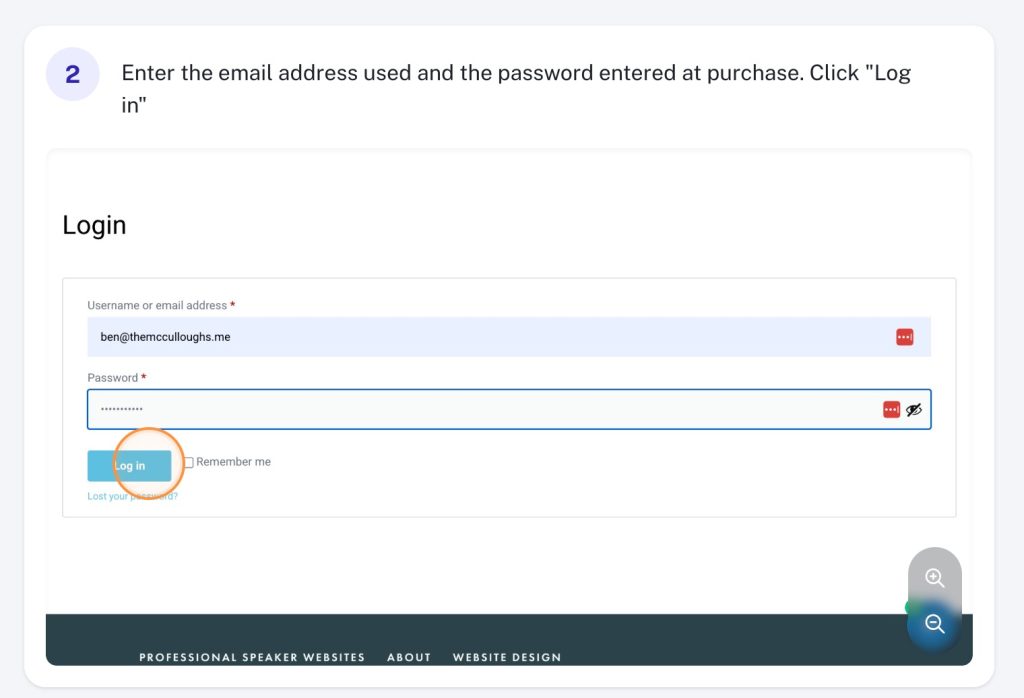Click the step number 2 badge

pos(72,74)
